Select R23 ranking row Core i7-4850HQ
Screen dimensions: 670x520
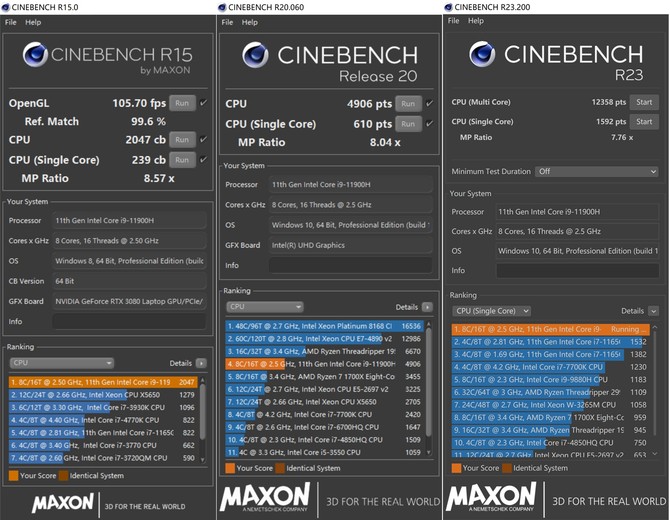pyautogui.click(x=550, y=443)
